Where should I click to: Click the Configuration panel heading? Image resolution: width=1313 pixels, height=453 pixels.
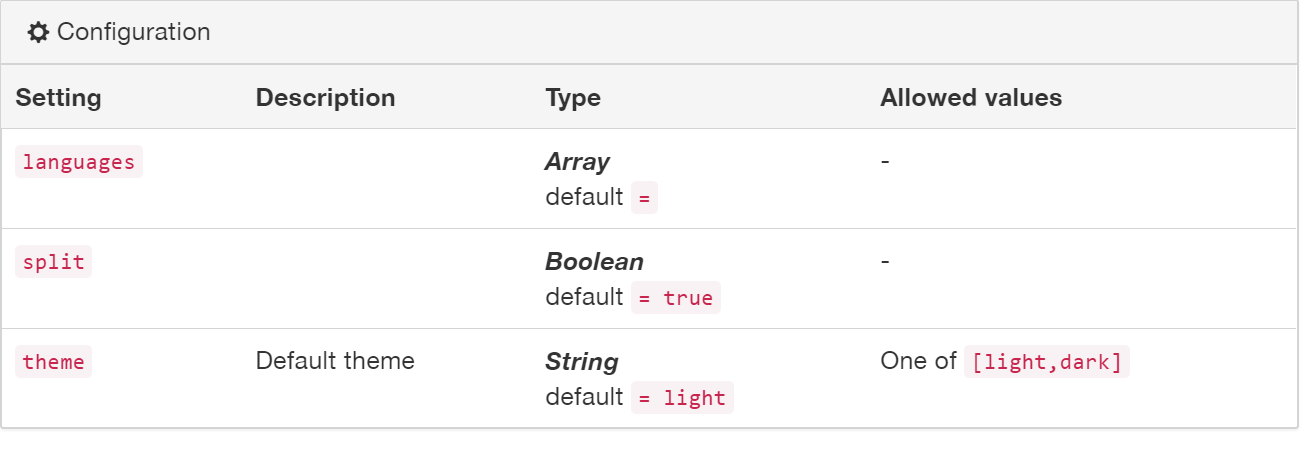133,33
